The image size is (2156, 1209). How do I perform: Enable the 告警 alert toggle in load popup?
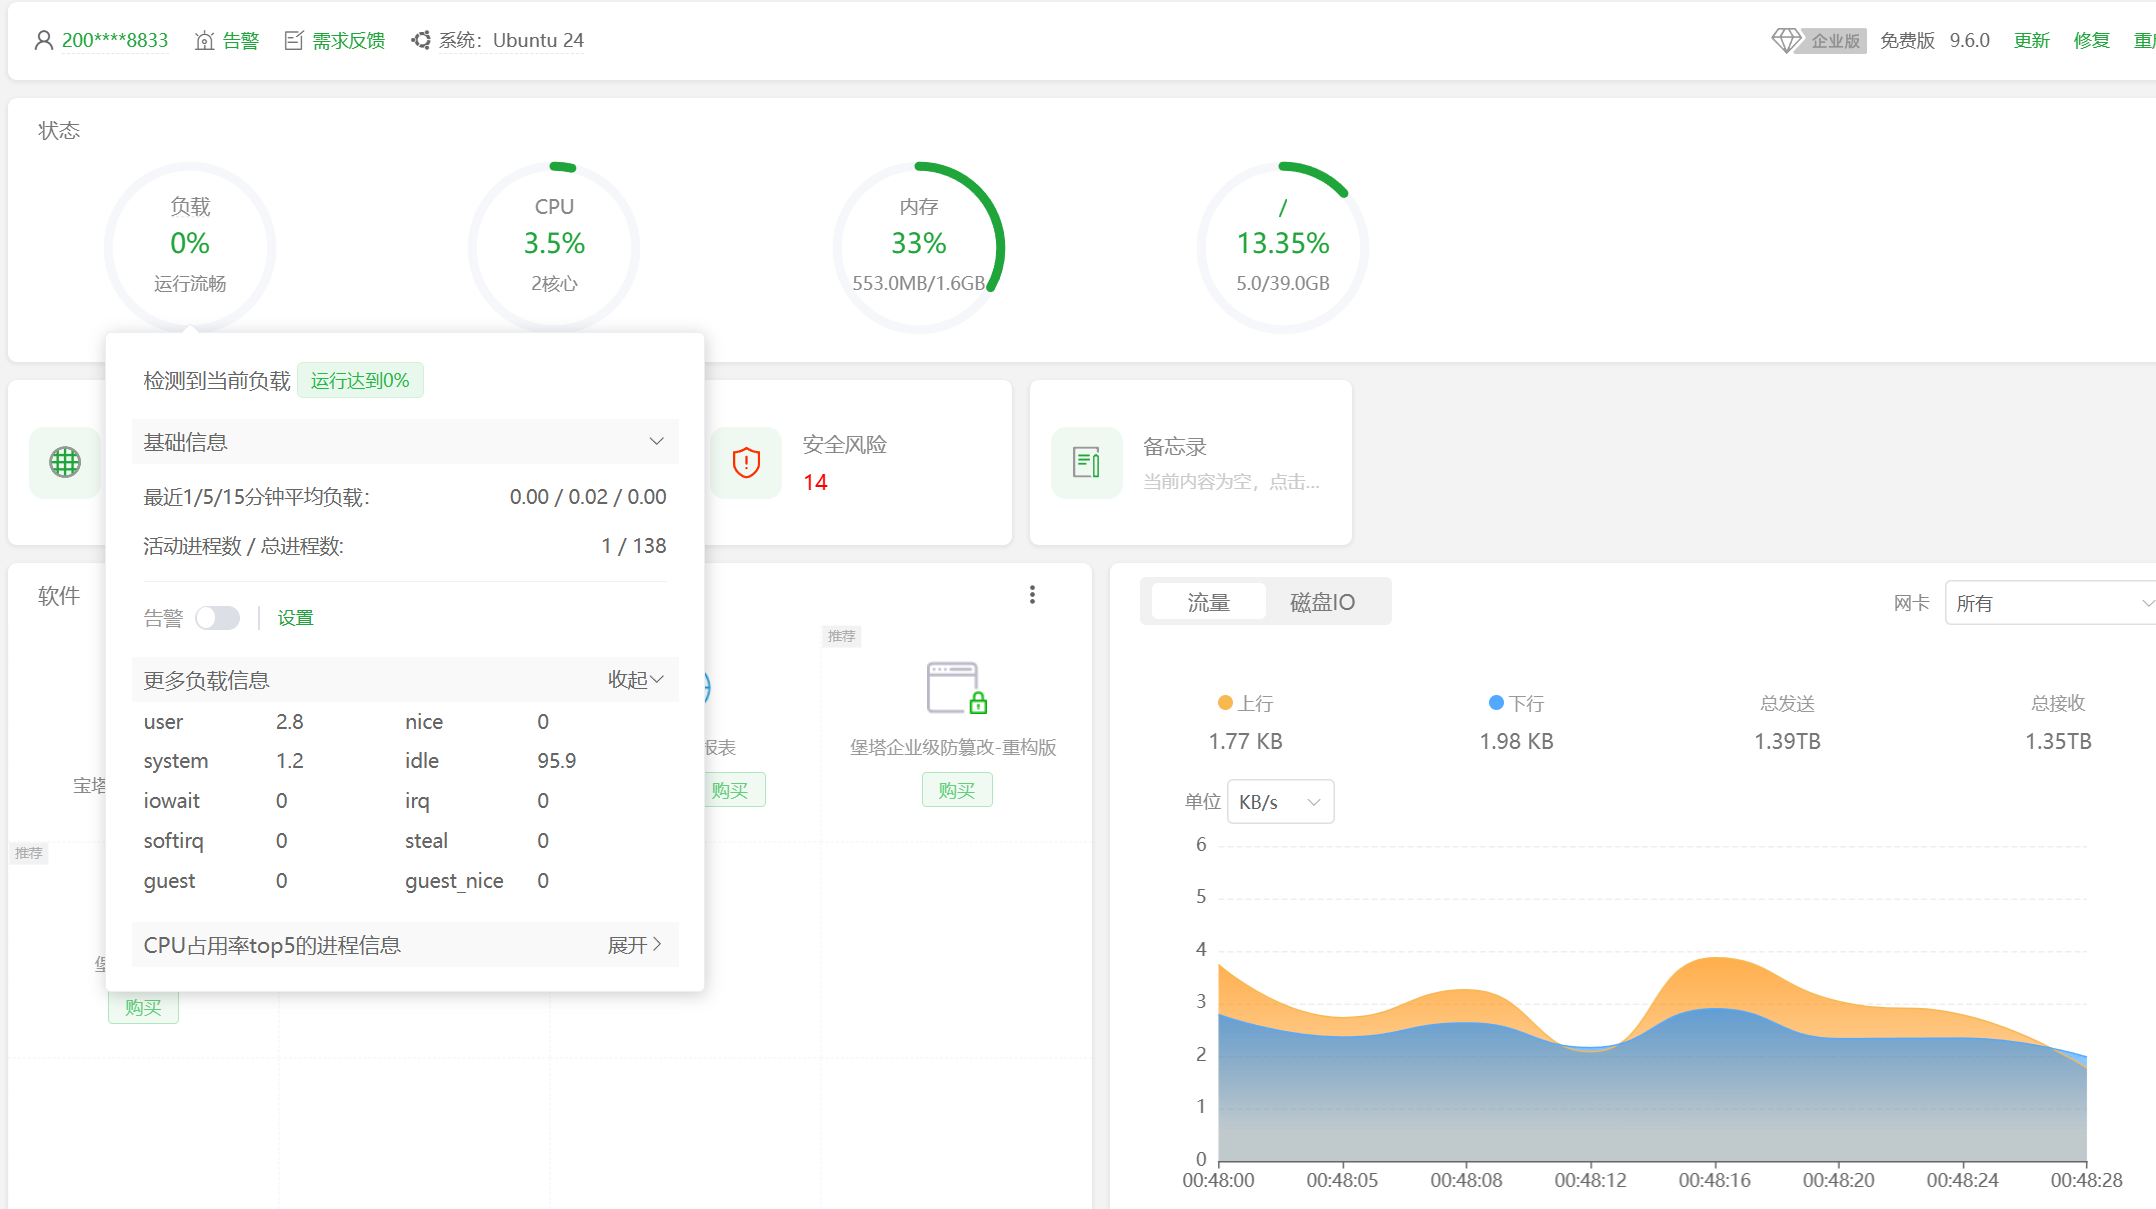[x=218, y=617]
